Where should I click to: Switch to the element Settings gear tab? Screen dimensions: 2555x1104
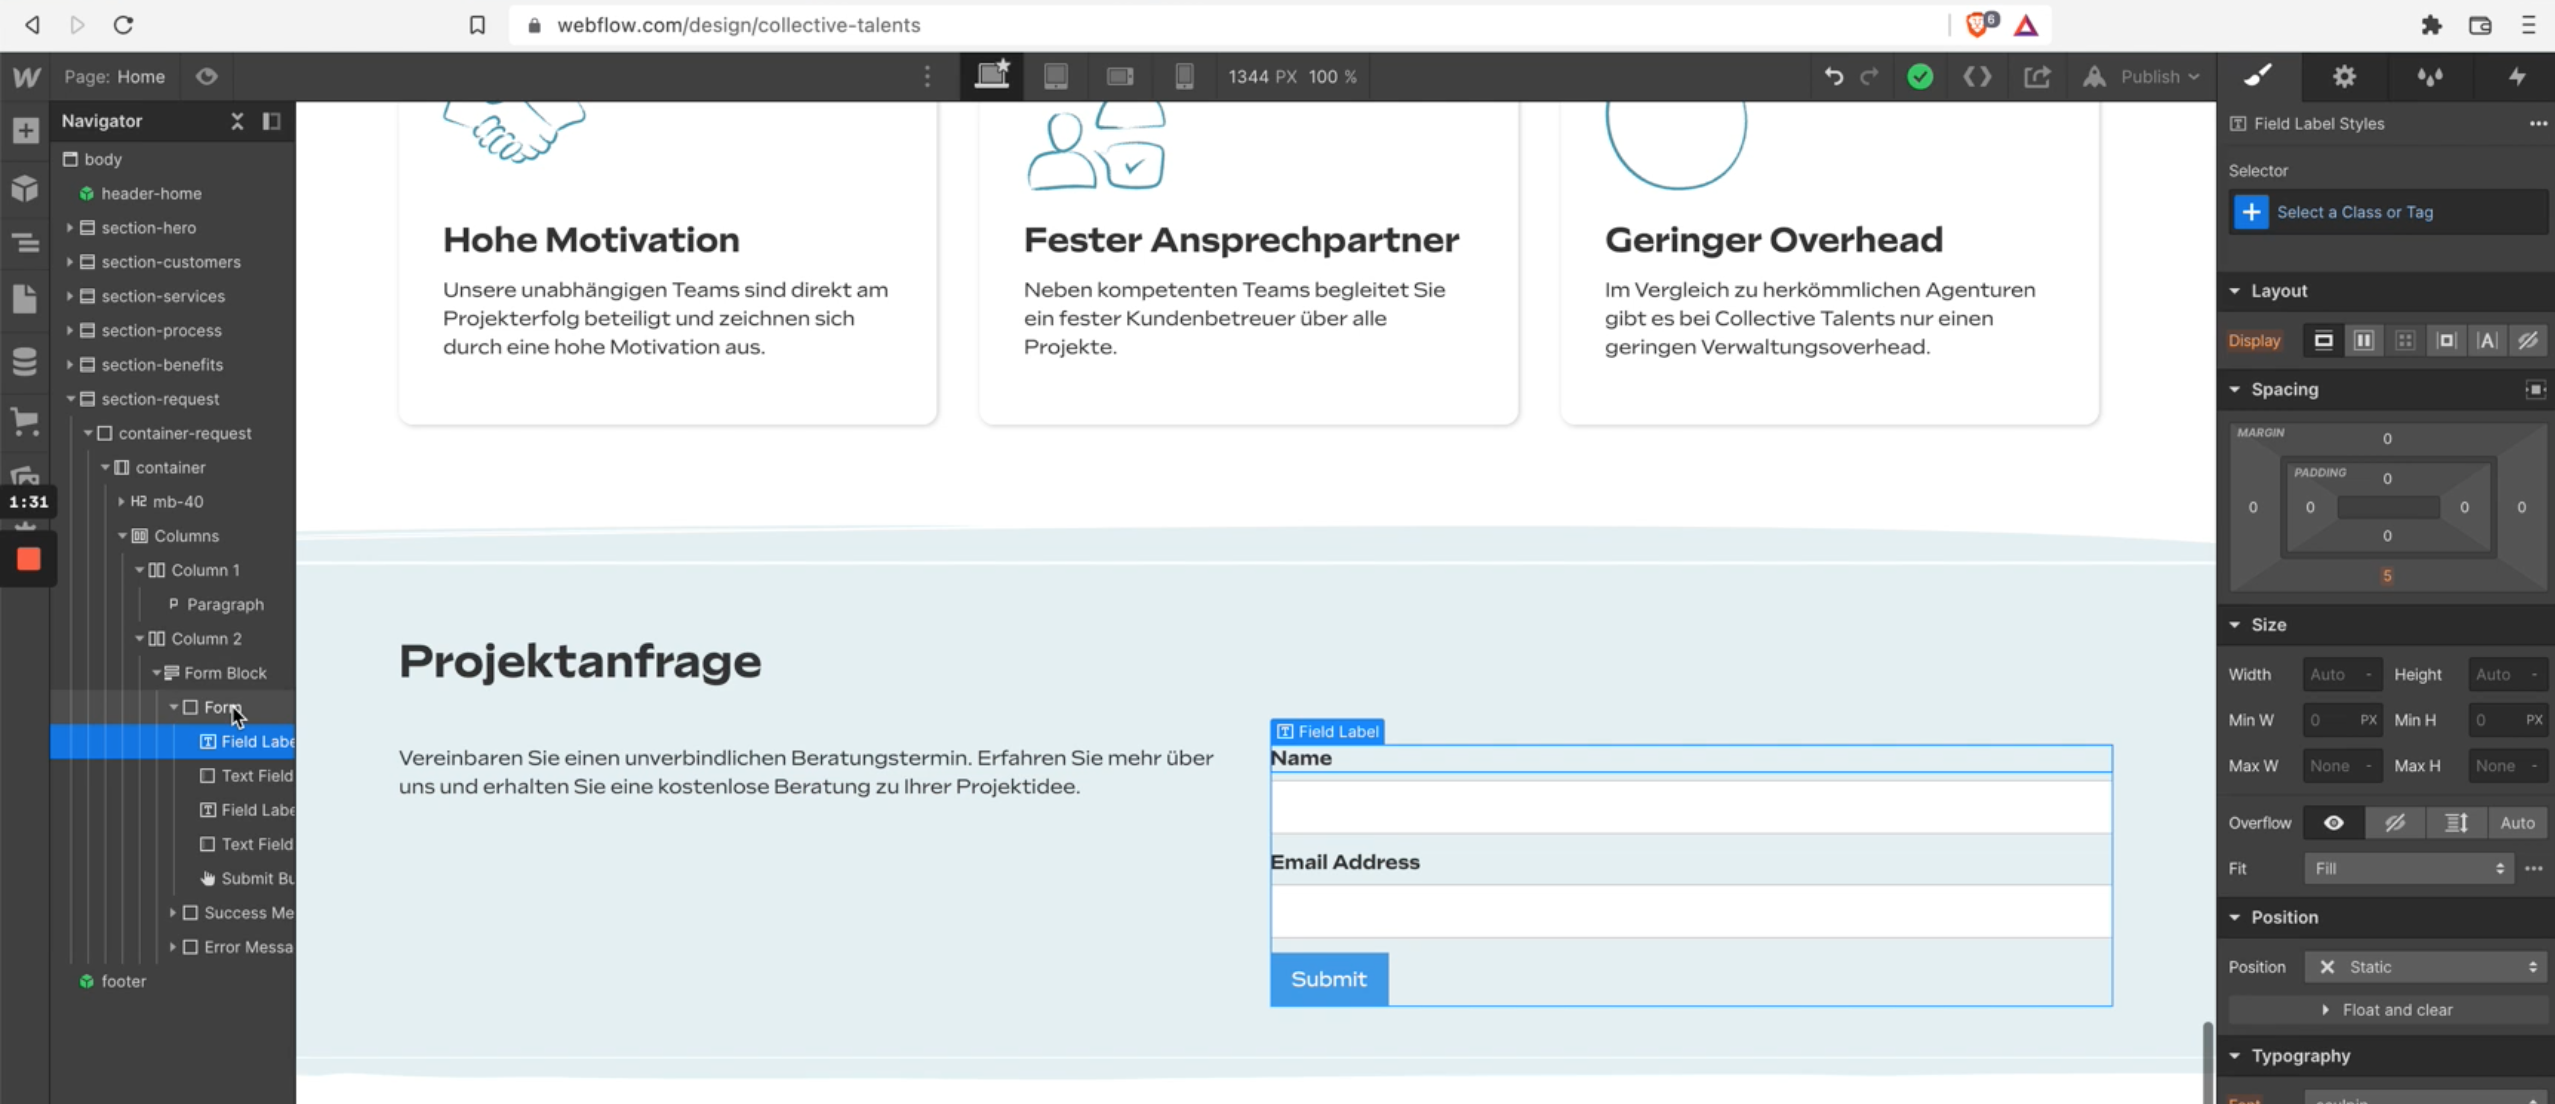click(2344, 76)
